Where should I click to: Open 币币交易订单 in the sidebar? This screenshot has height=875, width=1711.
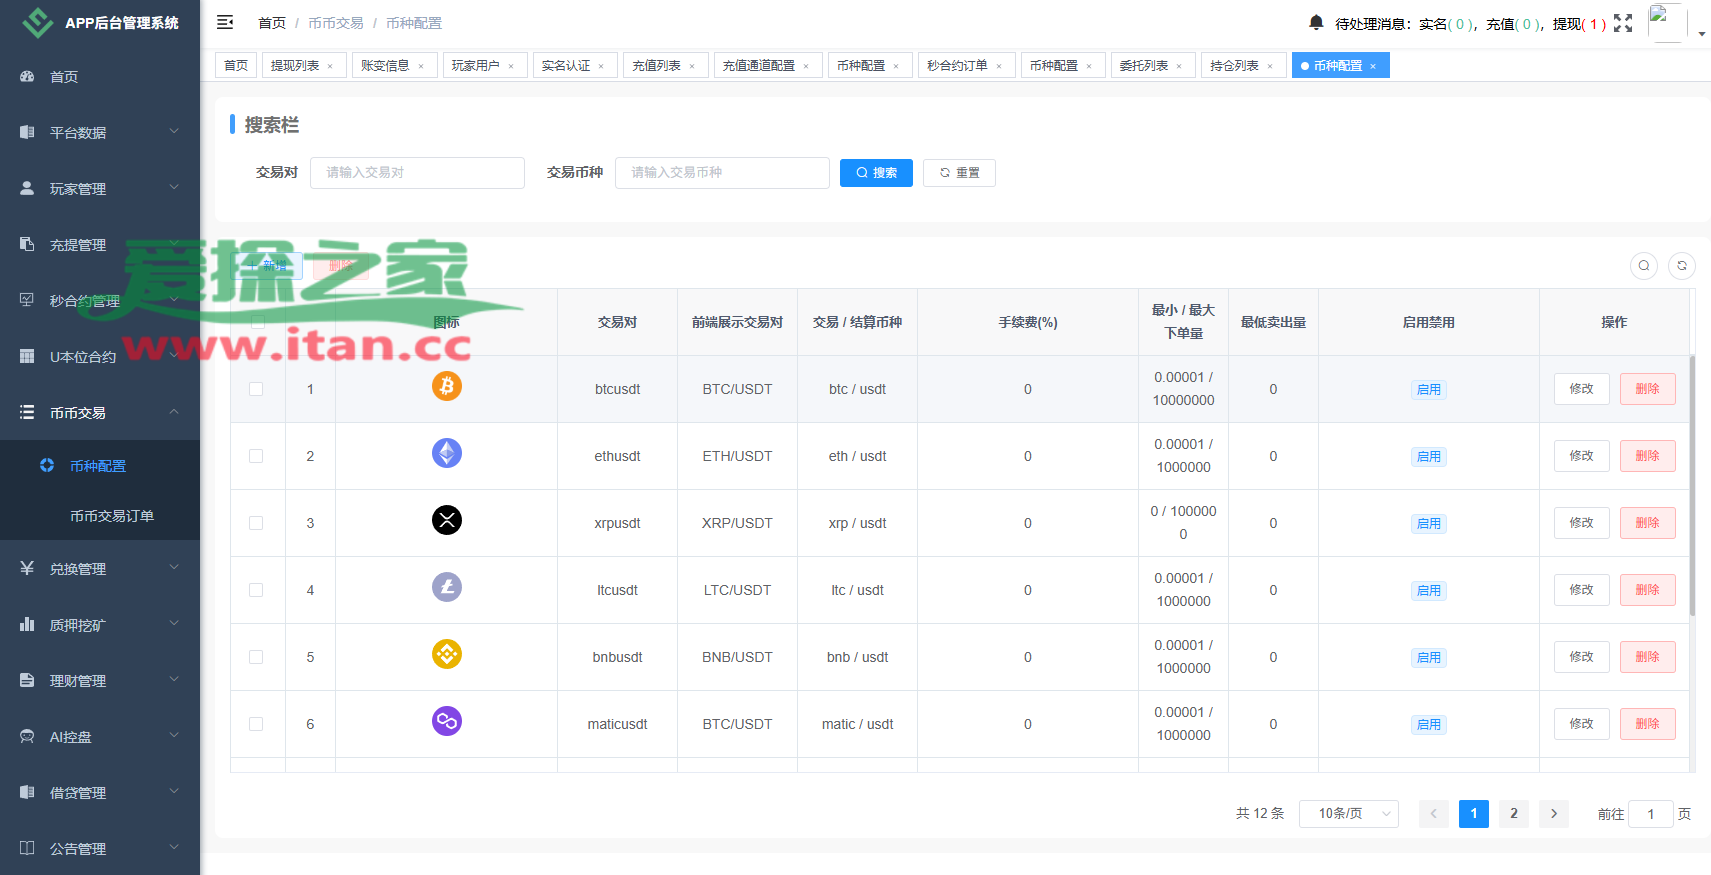[112, 516]
